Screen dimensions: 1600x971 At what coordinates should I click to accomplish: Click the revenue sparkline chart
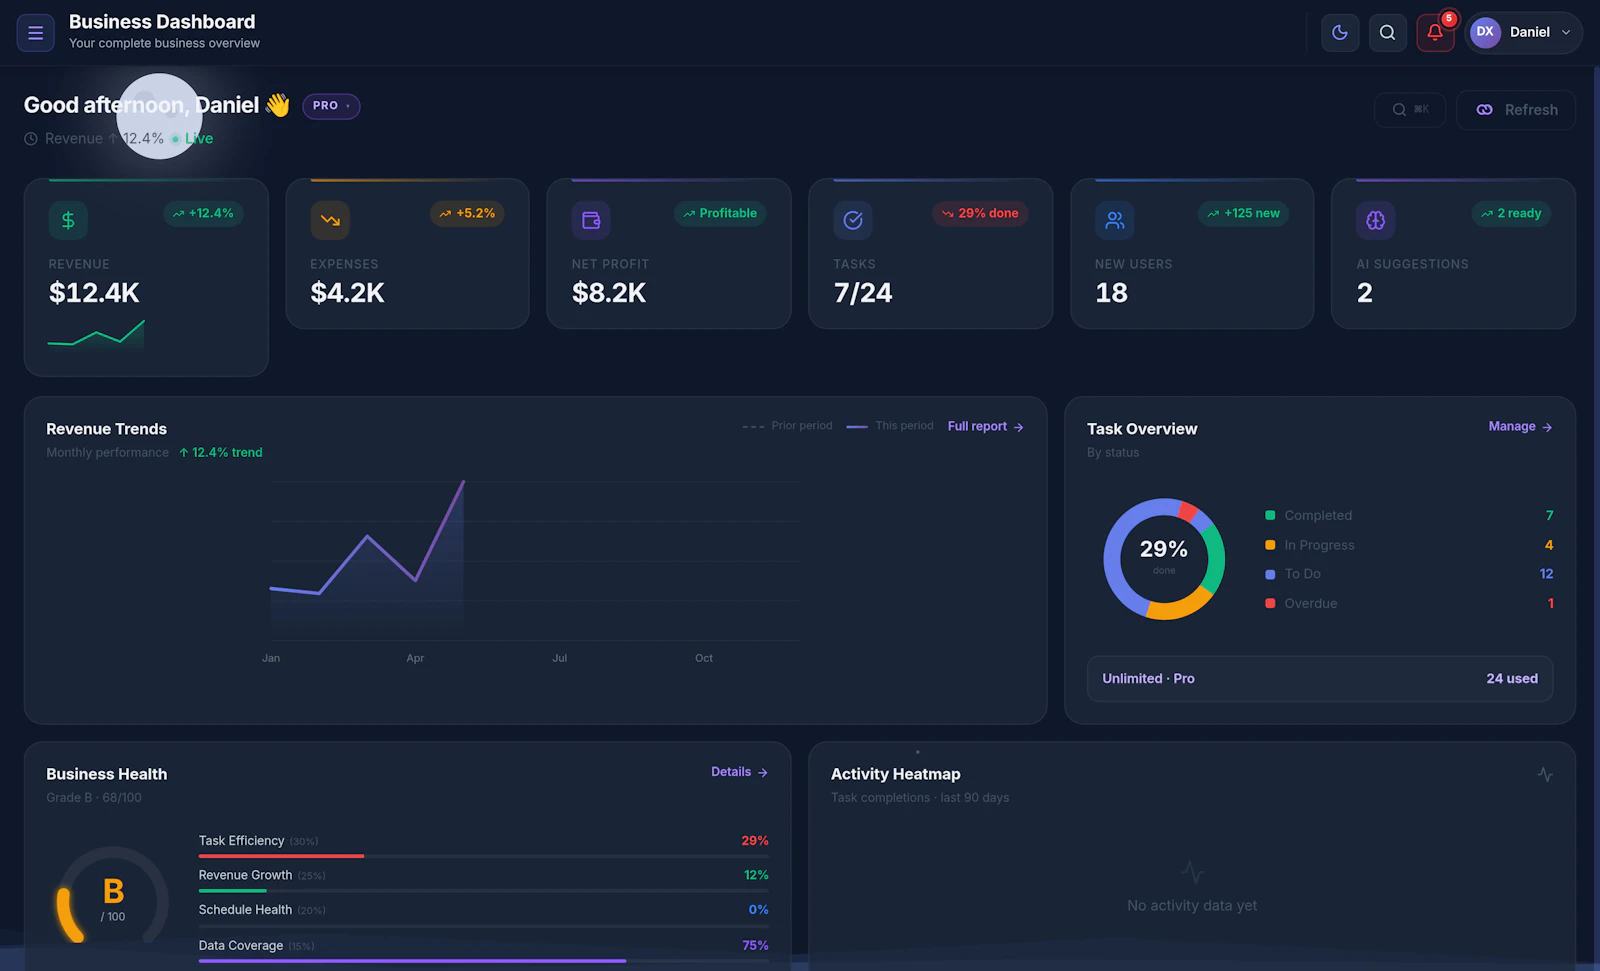point(96,334)
